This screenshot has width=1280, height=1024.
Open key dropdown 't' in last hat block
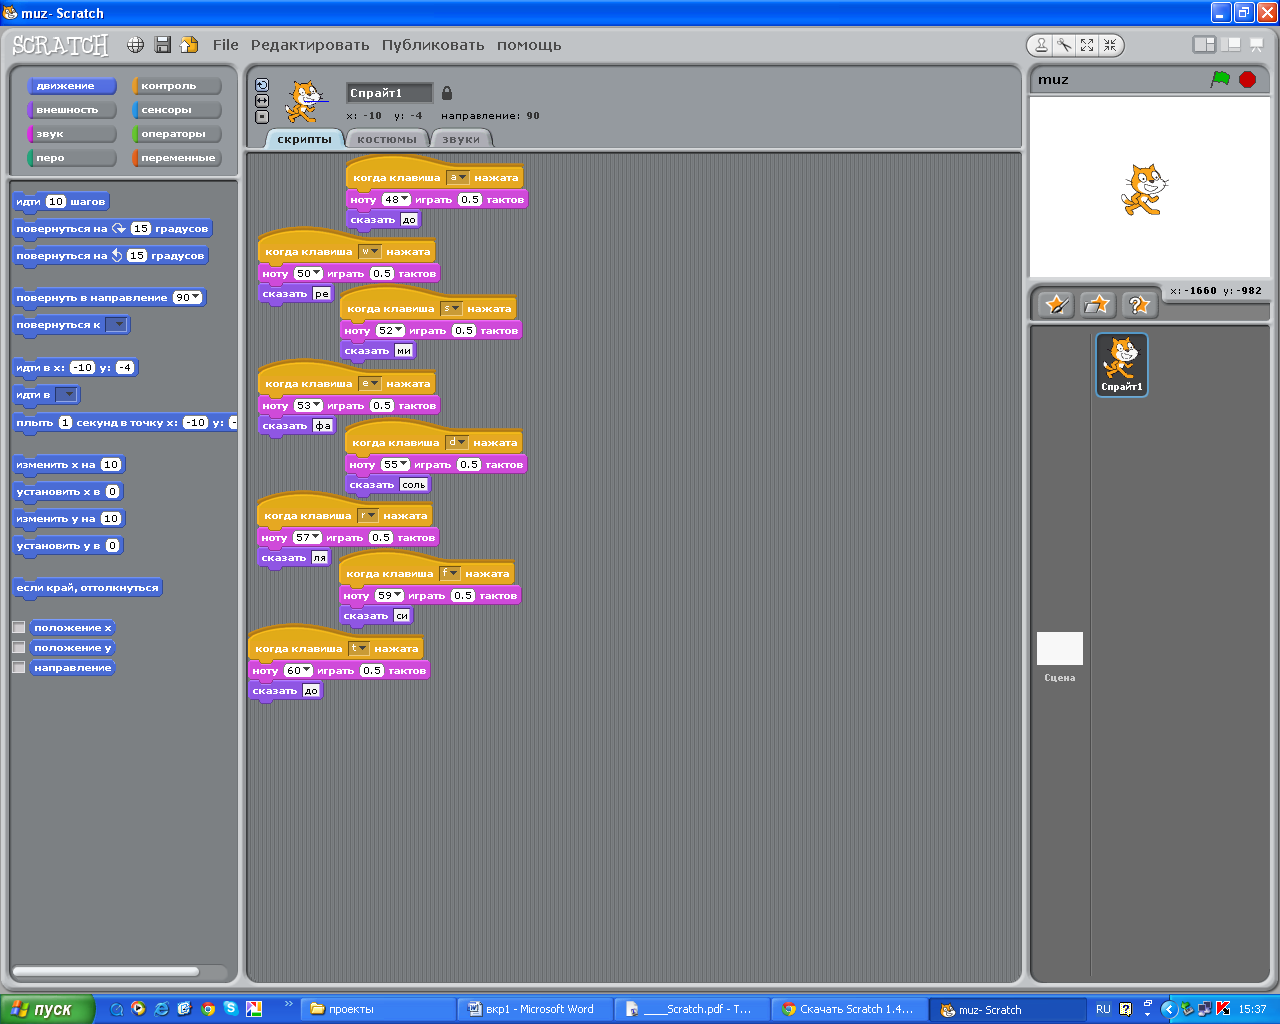pos(358,649)
